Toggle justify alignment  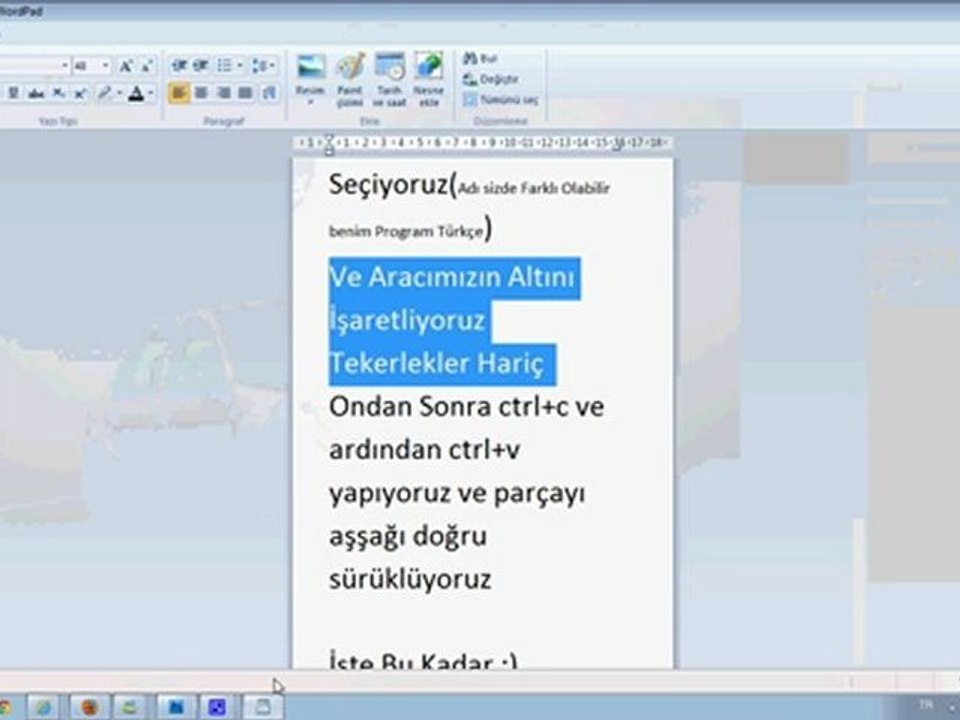(246, 93)
